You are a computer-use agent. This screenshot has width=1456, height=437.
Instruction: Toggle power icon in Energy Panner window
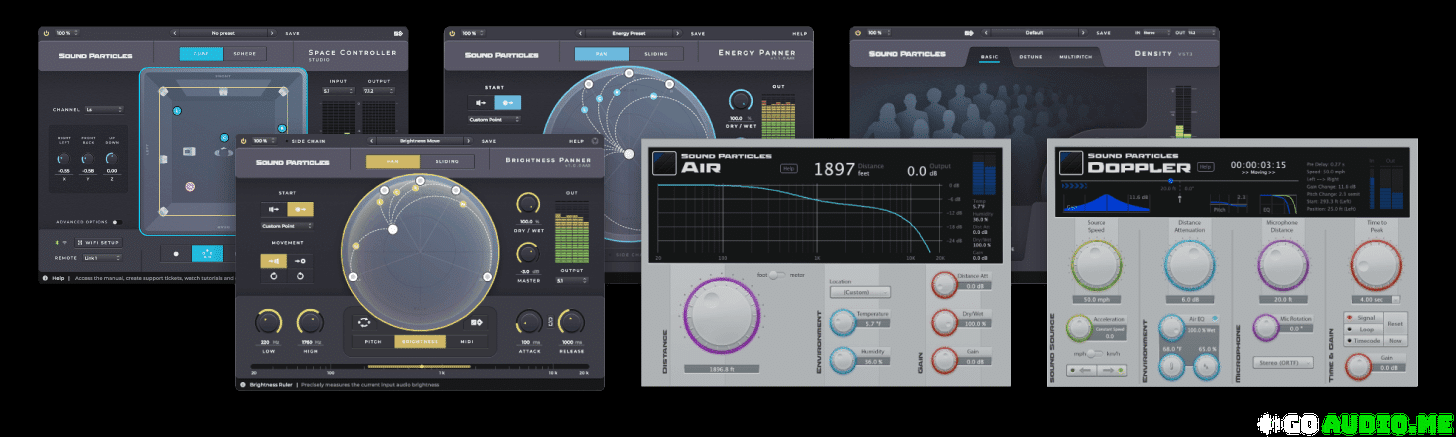coord(452,33)
